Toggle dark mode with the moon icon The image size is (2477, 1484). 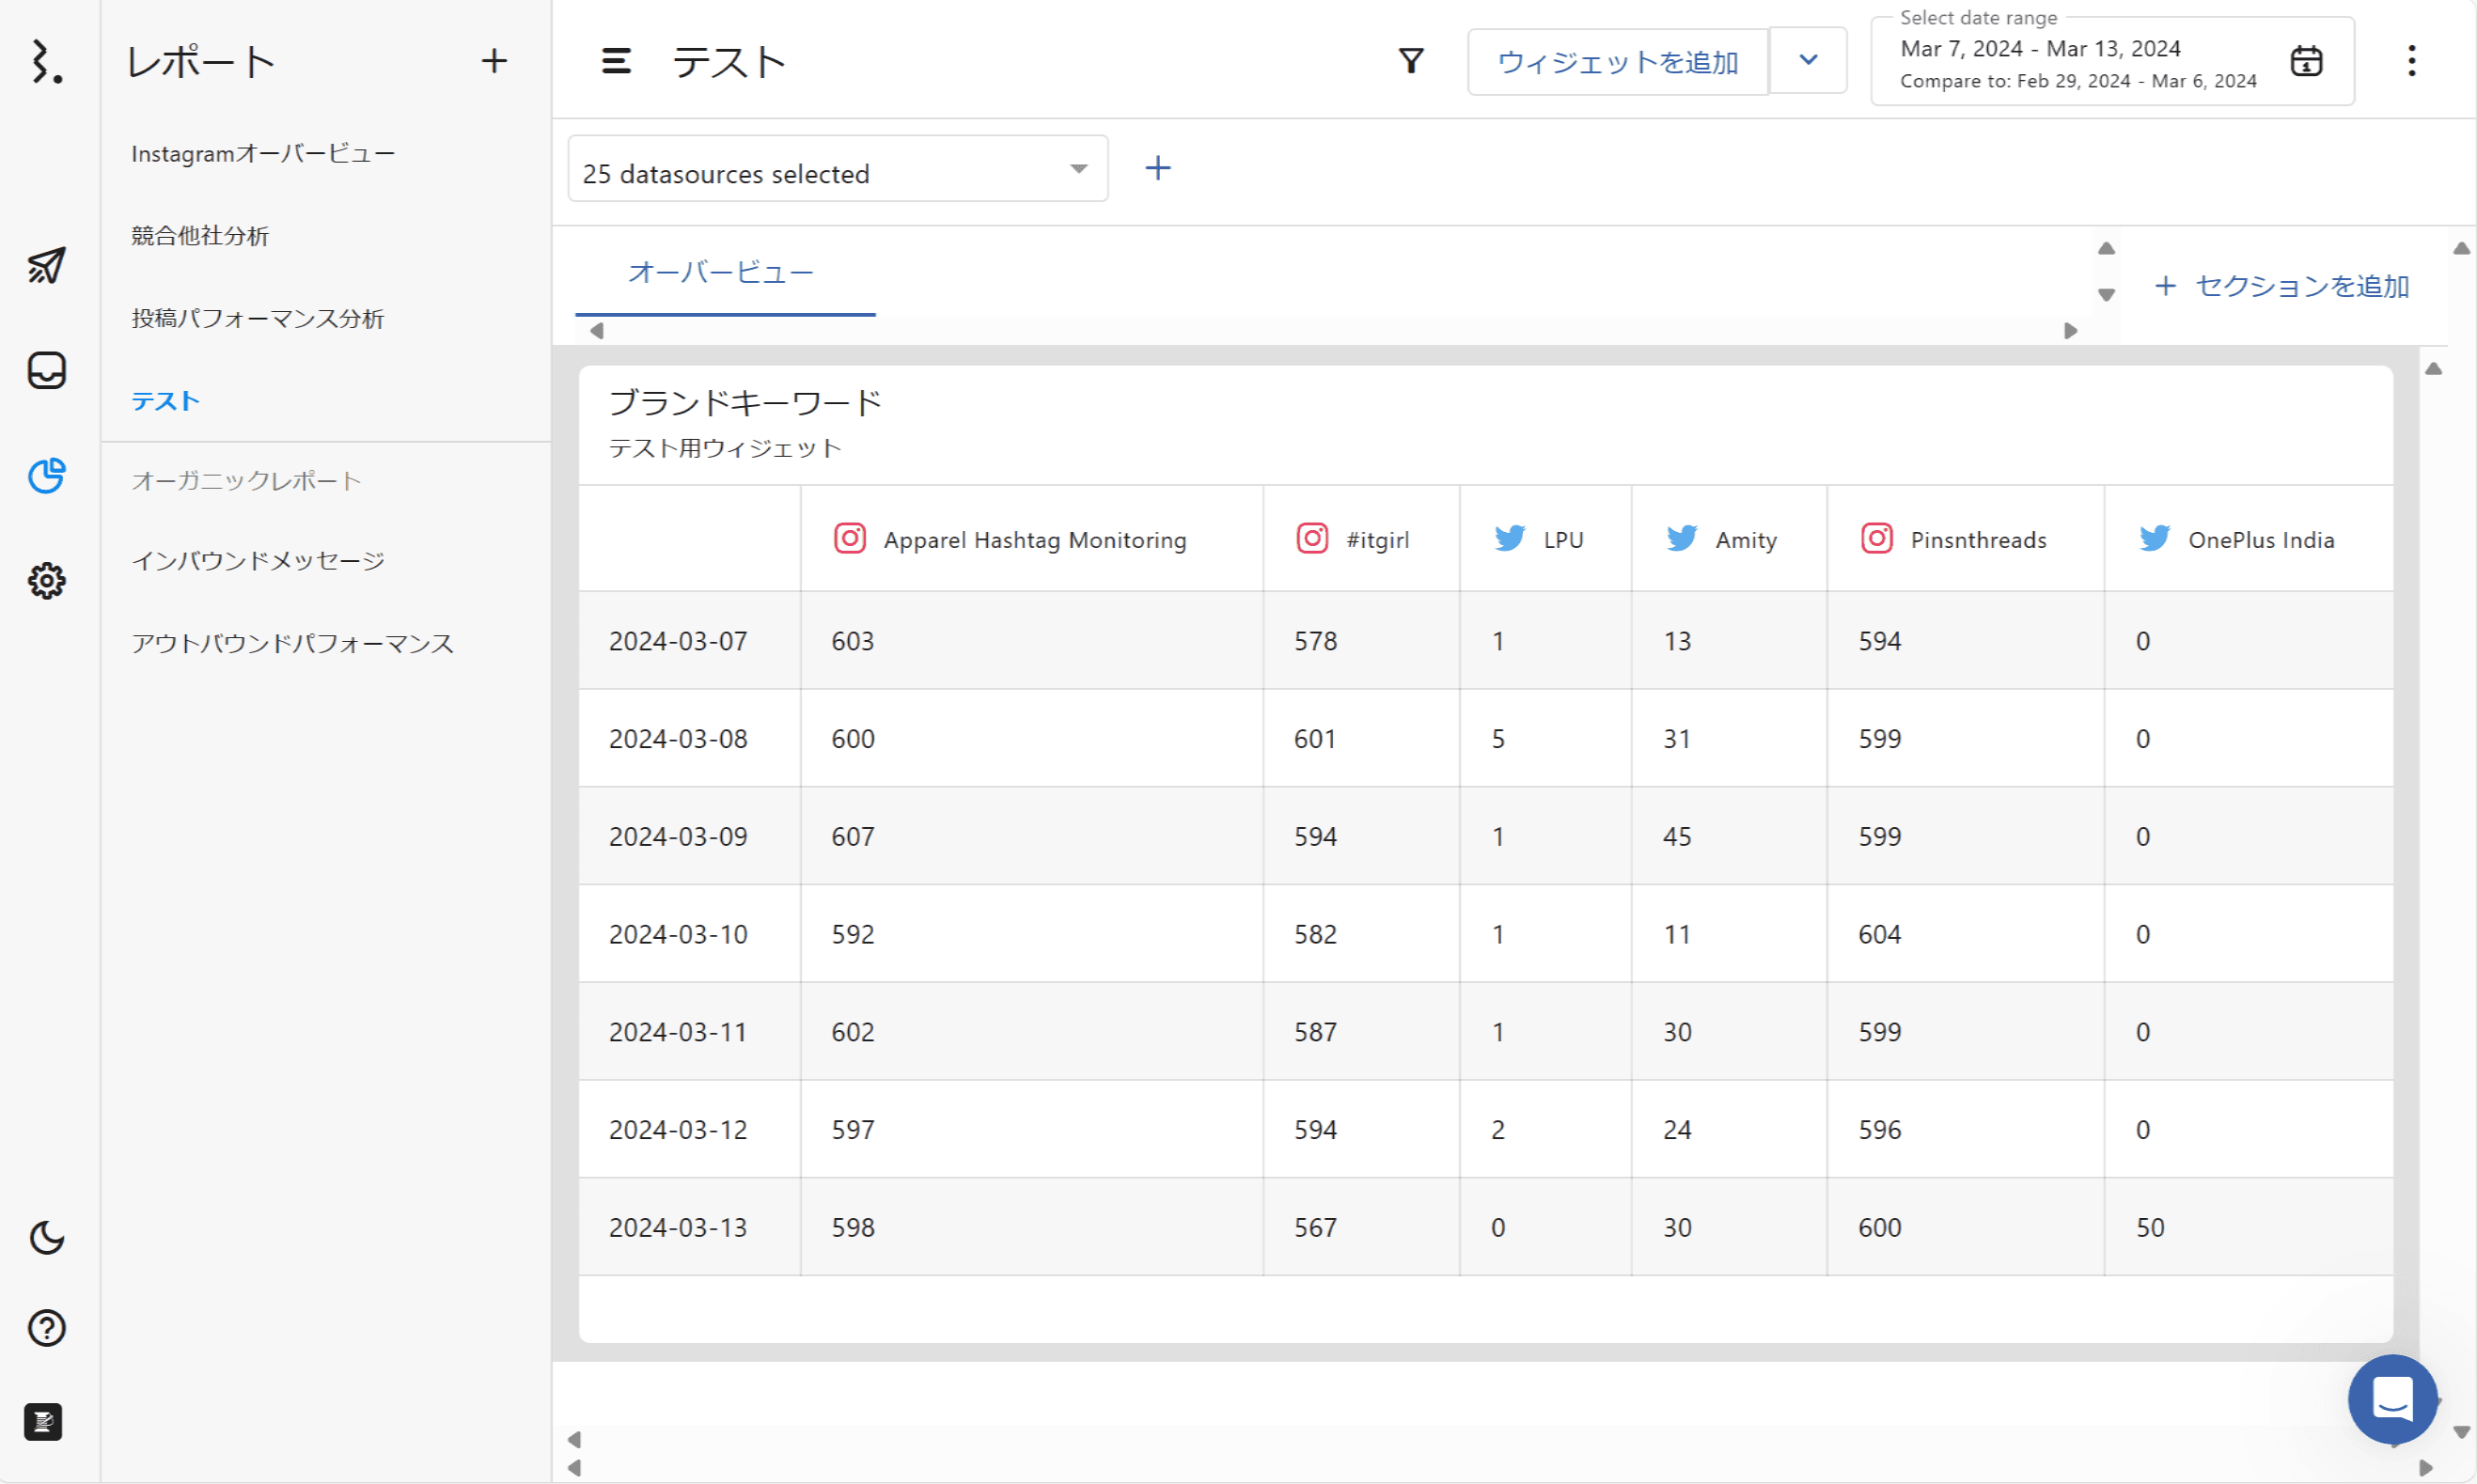coord(46,1238)
